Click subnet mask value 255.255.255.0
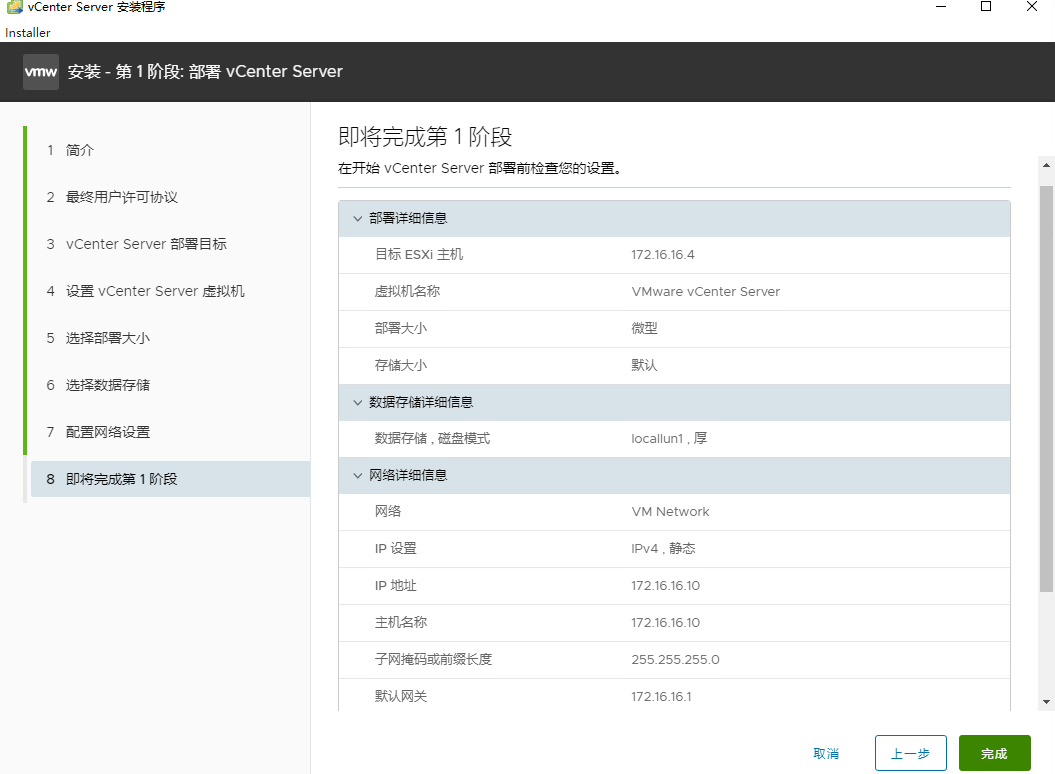The image size is (1055, 774). (675, 660)
